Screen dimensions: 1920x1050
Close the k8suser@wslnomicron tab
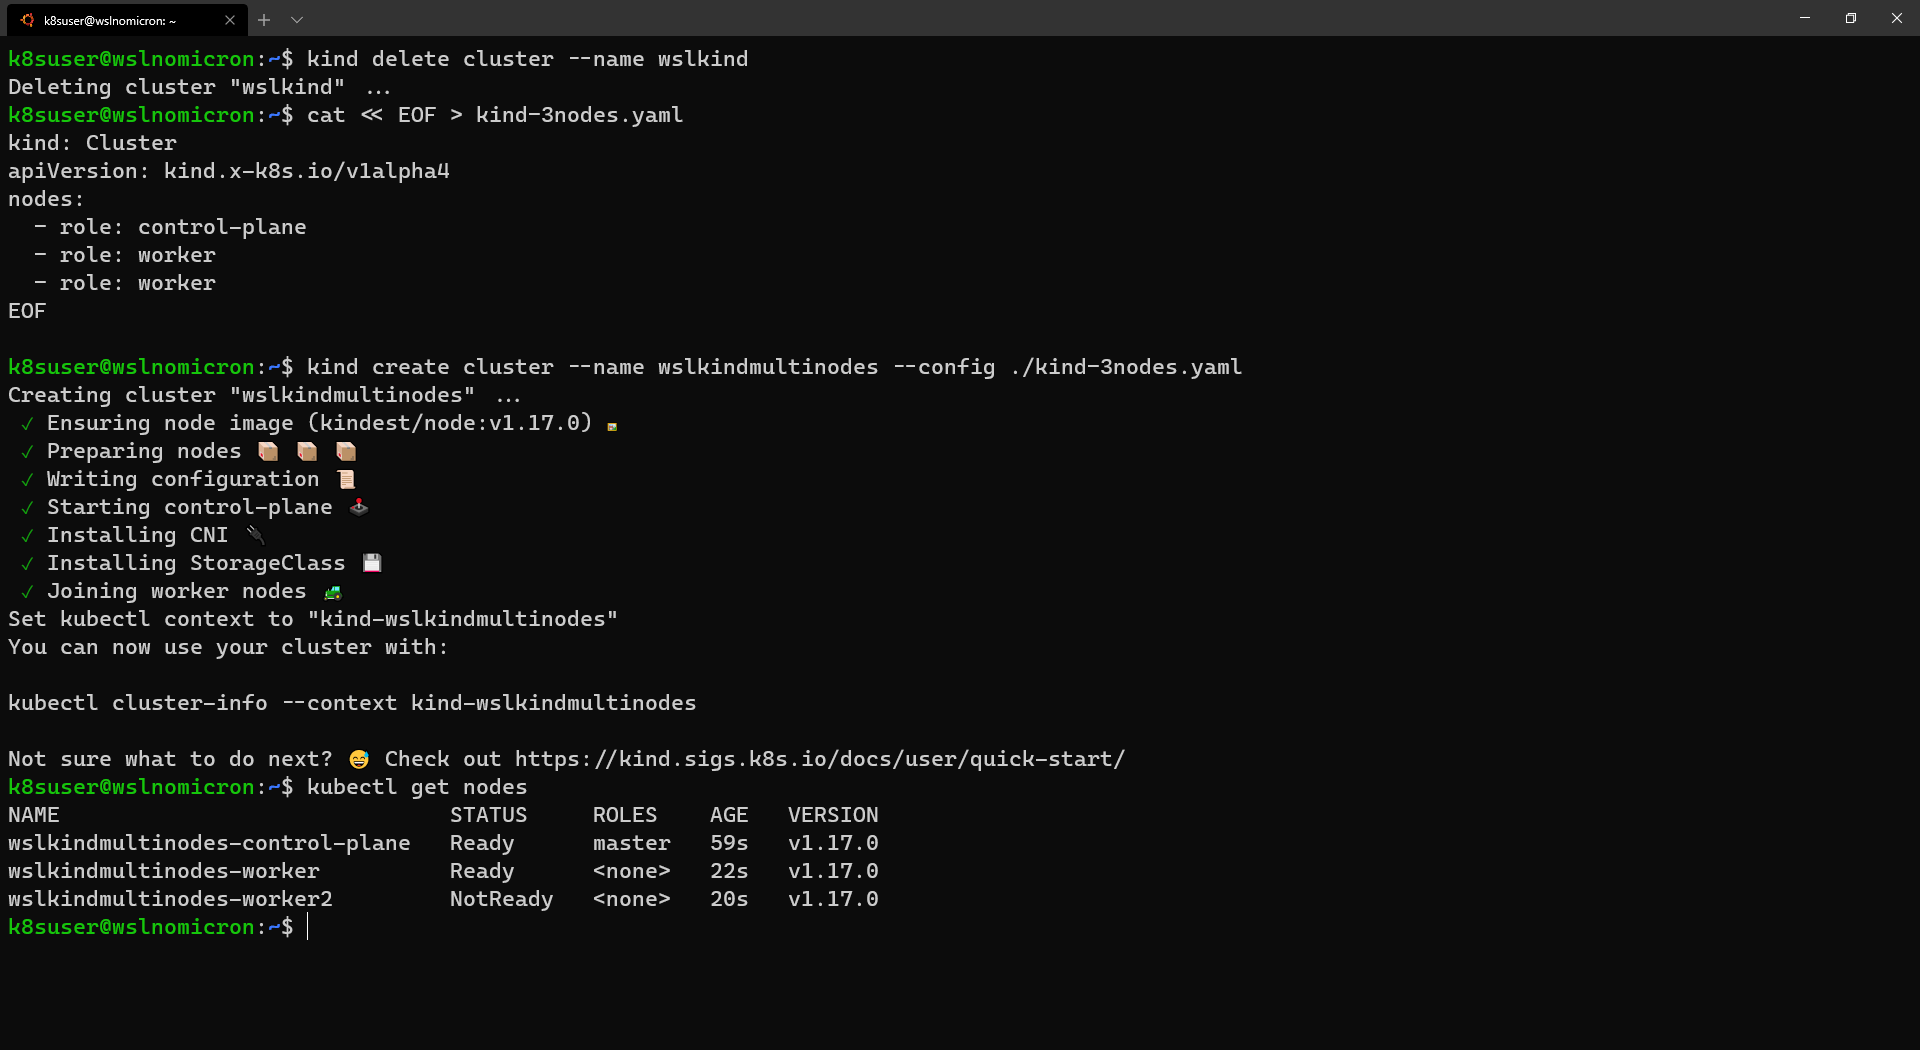coord(229,19)
